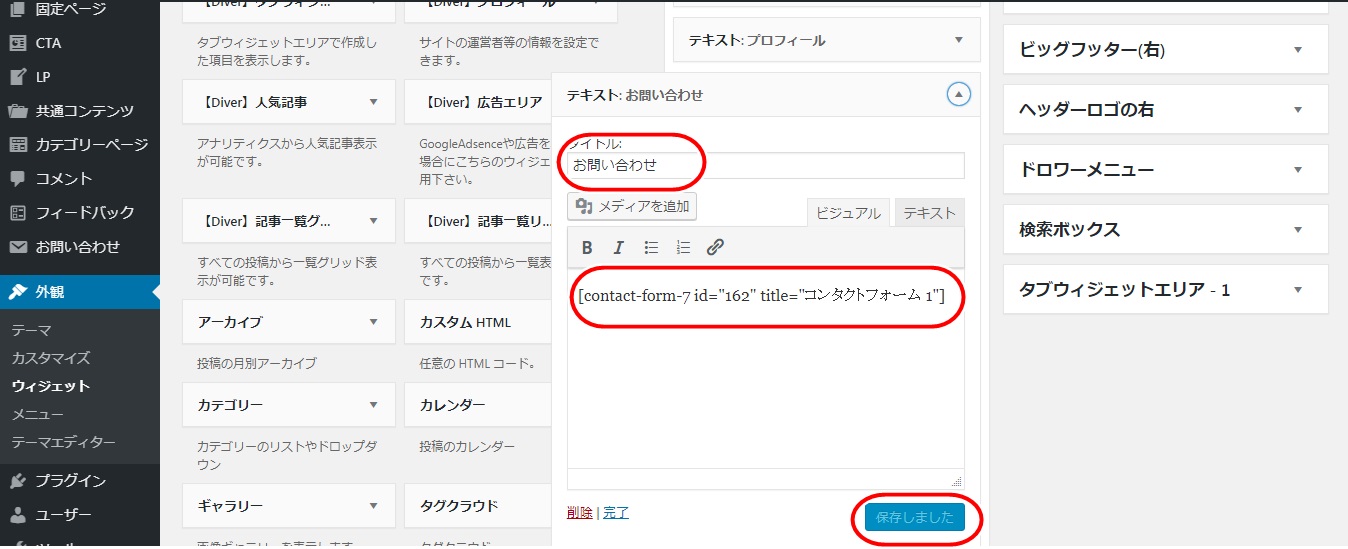Click the タイトル input field

click(765, 166)
